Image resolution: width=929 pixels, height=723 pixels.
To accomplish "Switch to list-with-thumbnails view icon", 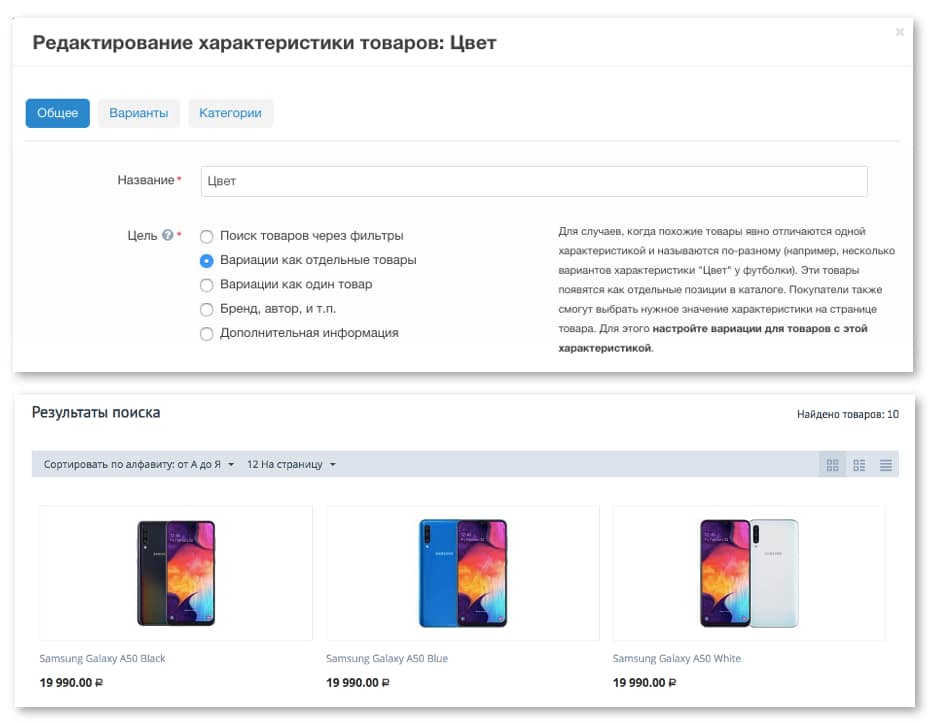I will click(x=859, y=465).
